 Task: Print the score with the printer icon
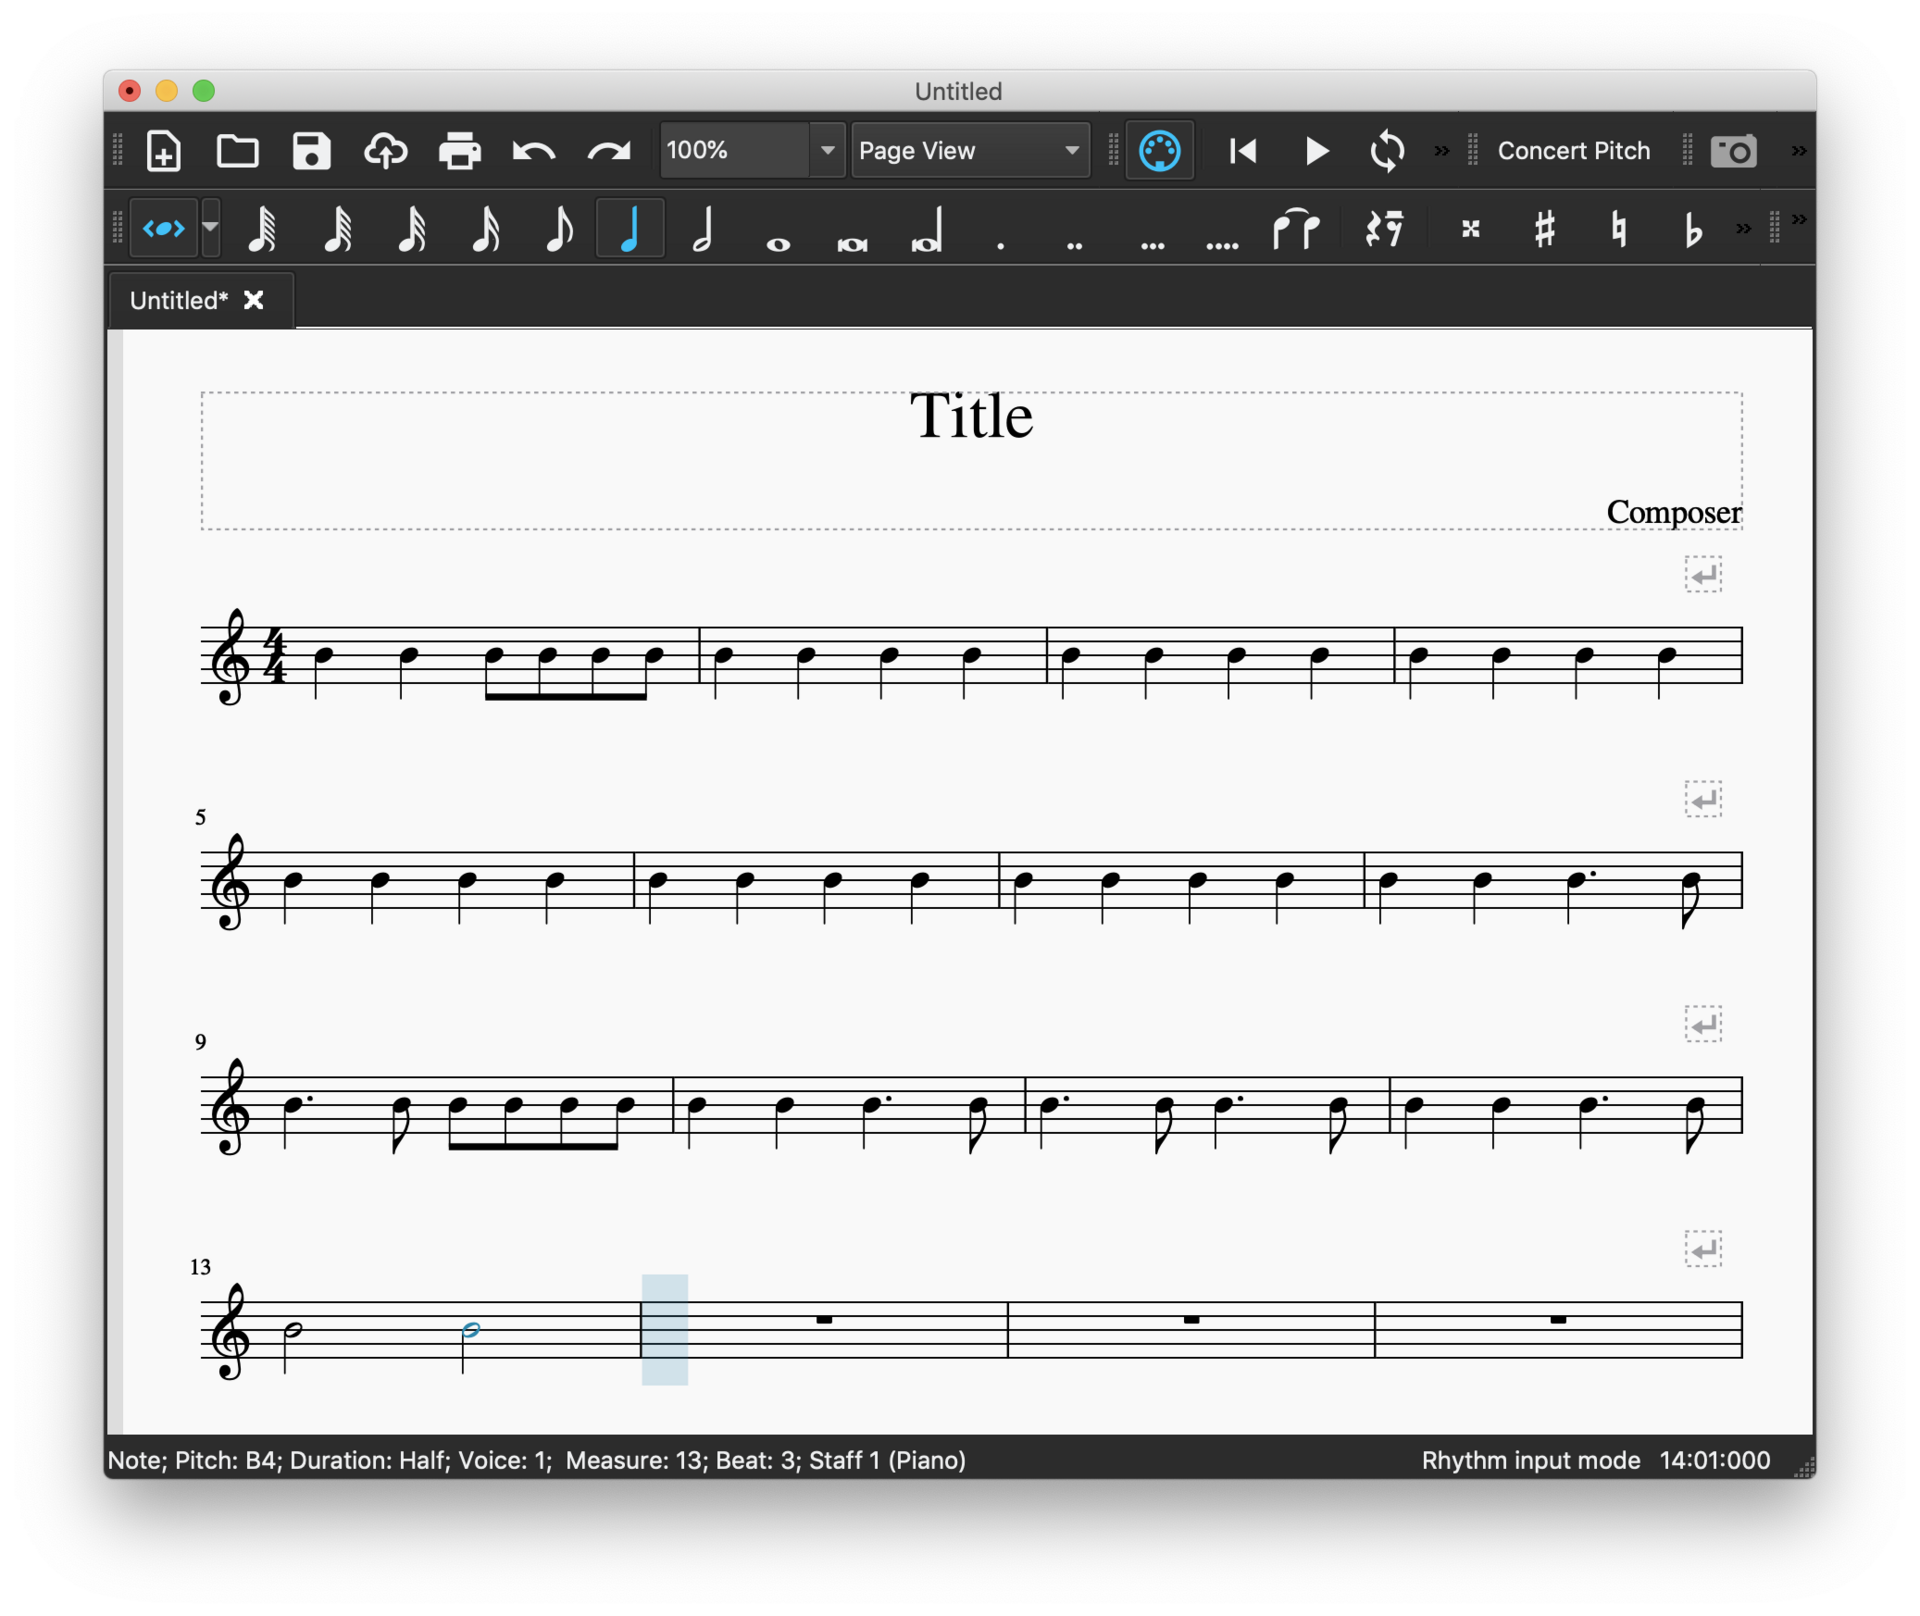coord(460,151)
